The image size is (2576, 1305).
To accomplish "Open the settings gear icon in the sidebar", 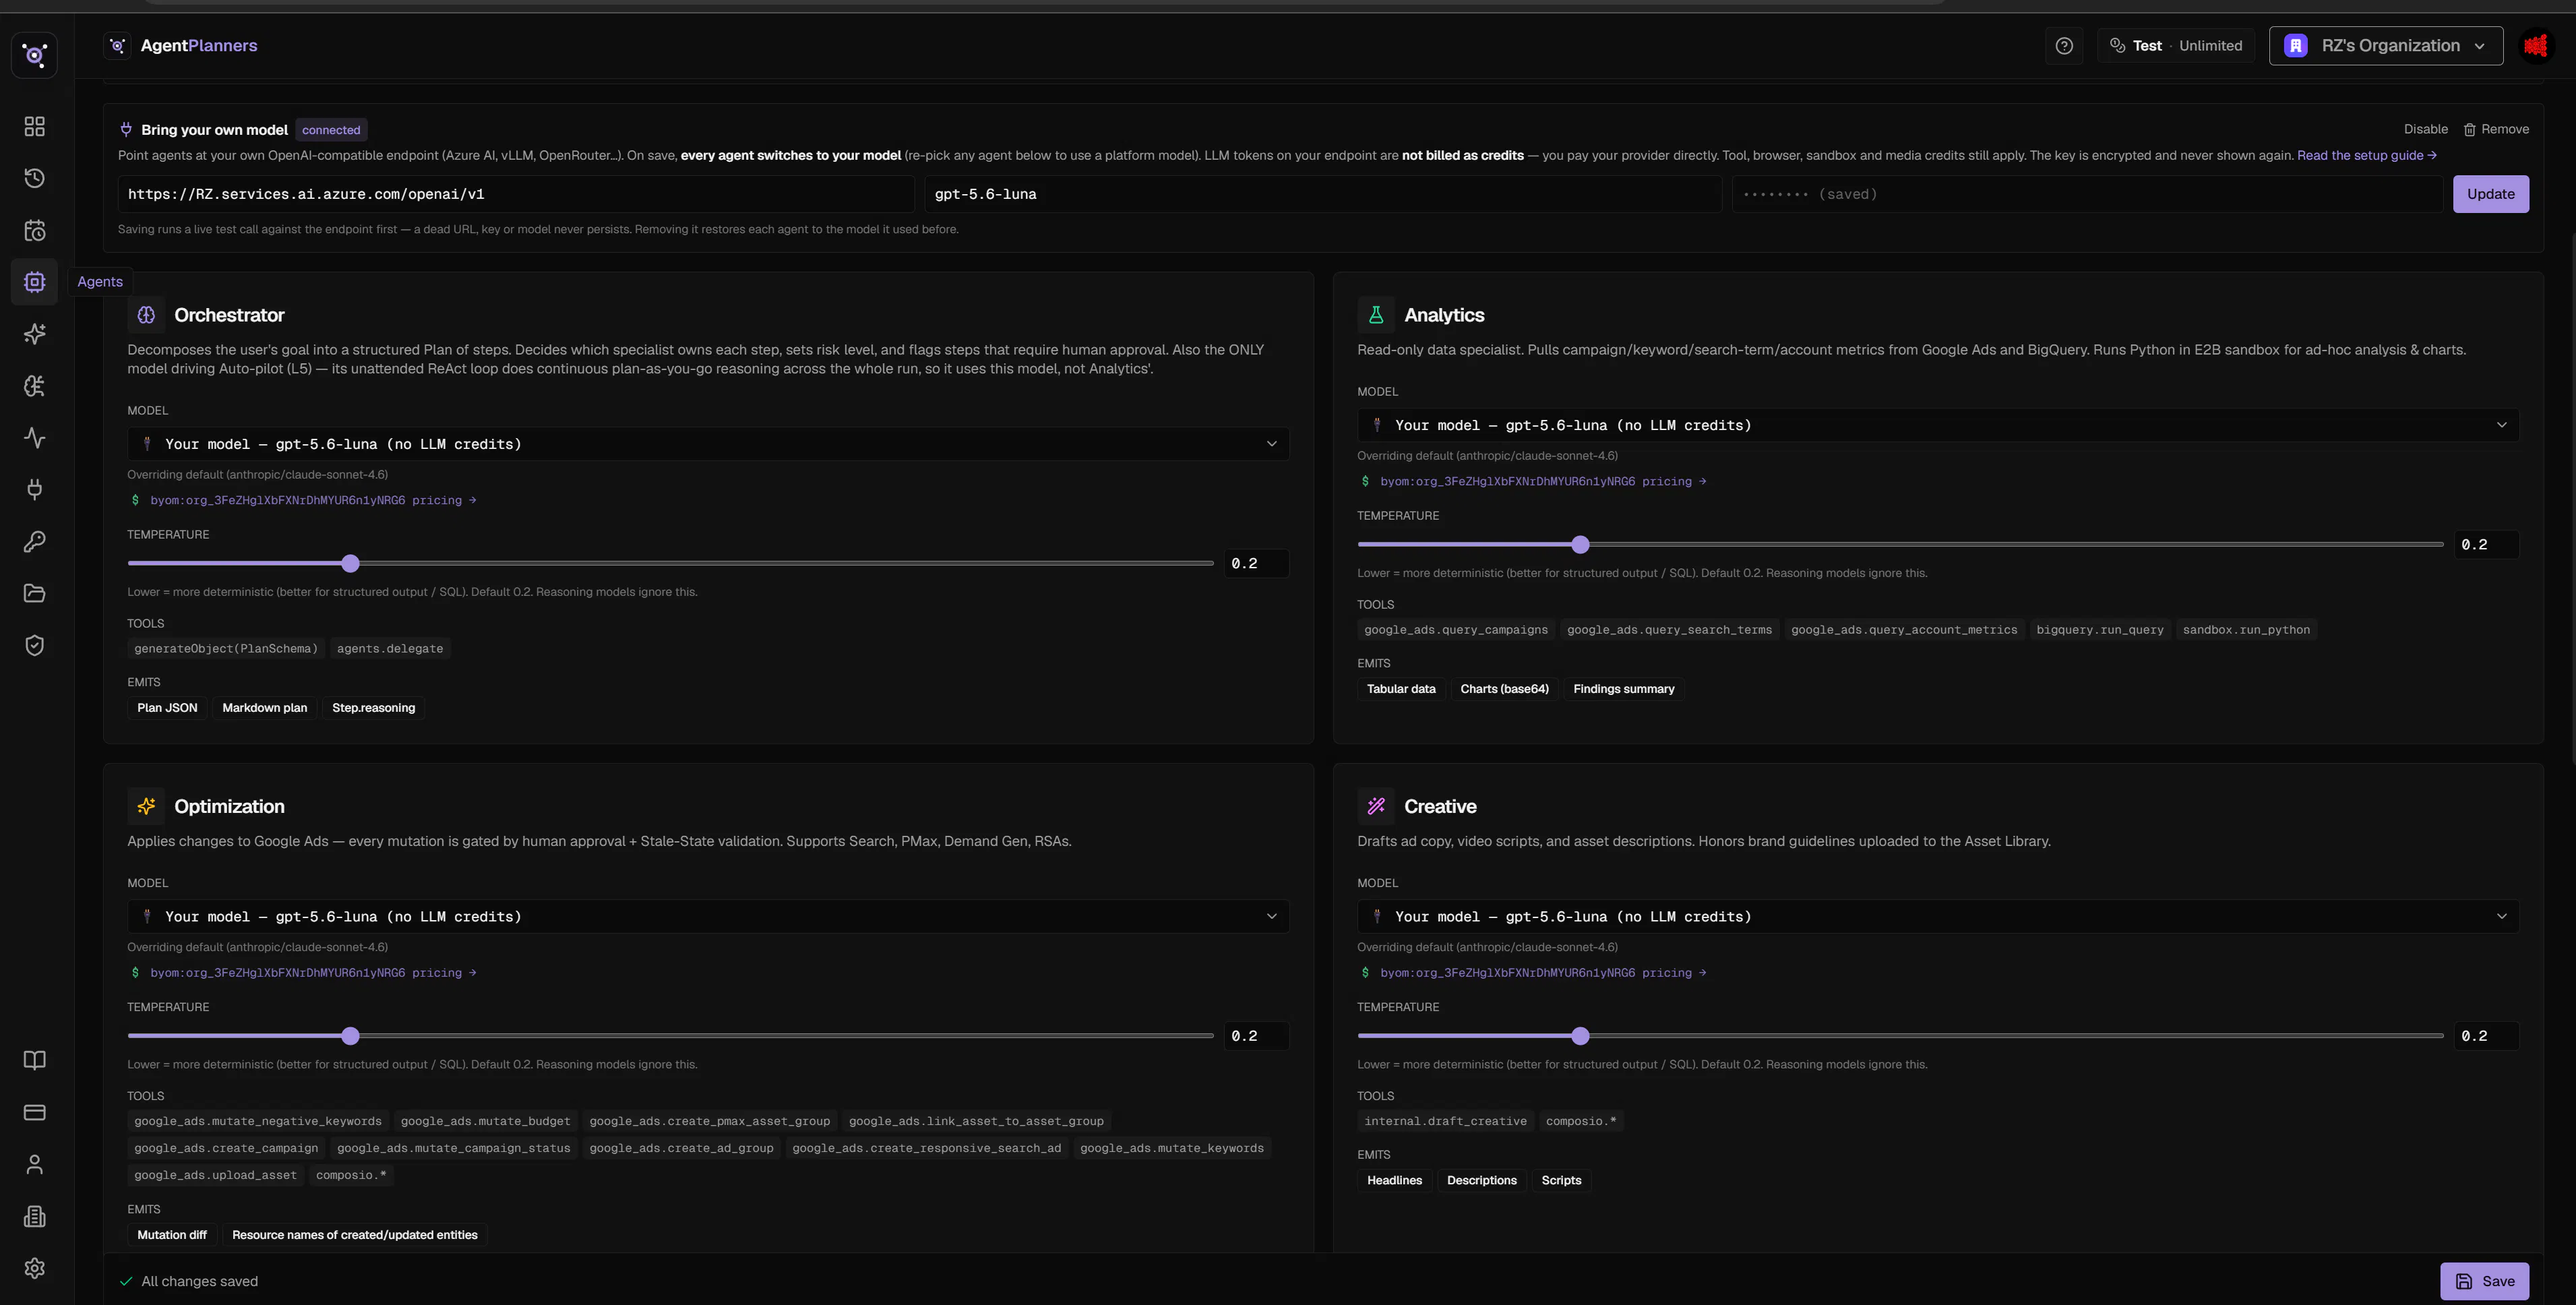I will point(34,1268).
